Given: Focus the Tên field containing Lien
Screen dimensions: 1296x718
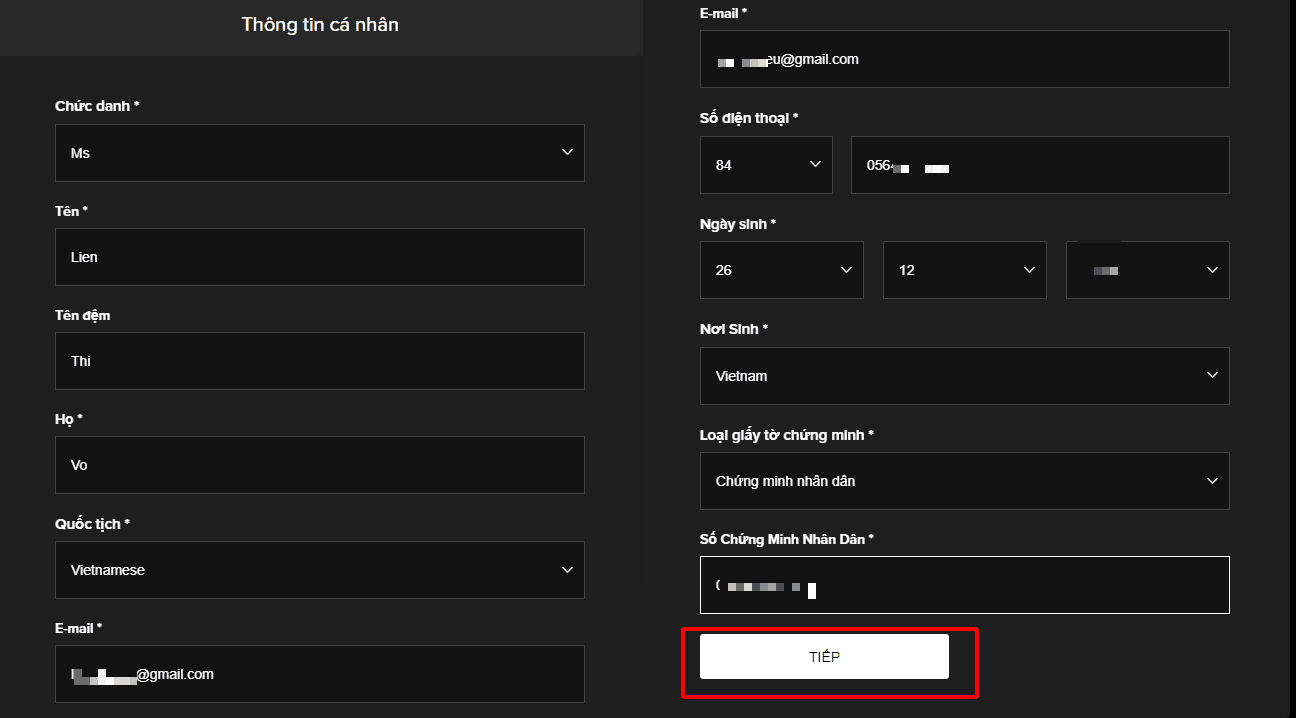Looking at the screenshot, I should click(320, 257).
